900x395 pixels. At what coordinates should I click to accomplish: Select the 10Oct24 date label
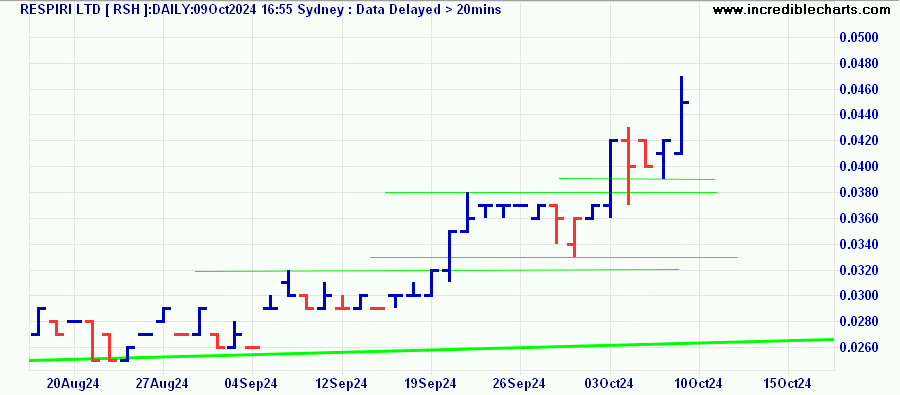coord(699,383)
